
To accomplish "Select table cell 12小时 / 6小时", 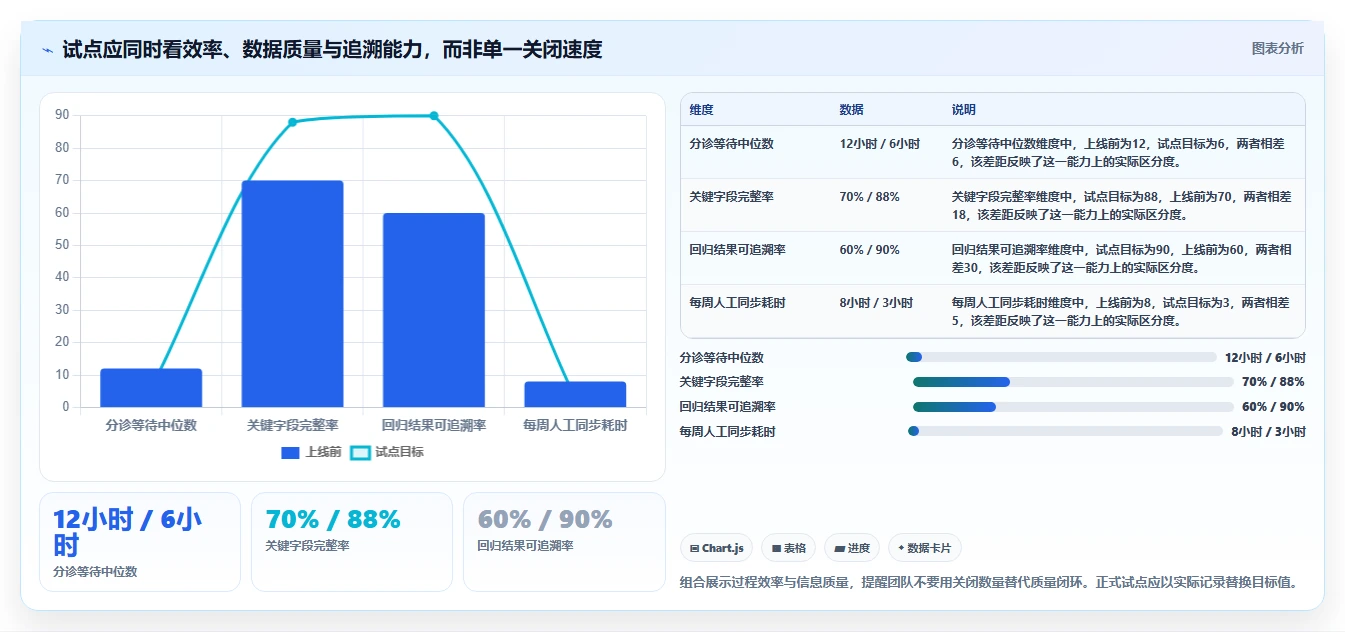I will pos(880,144).
